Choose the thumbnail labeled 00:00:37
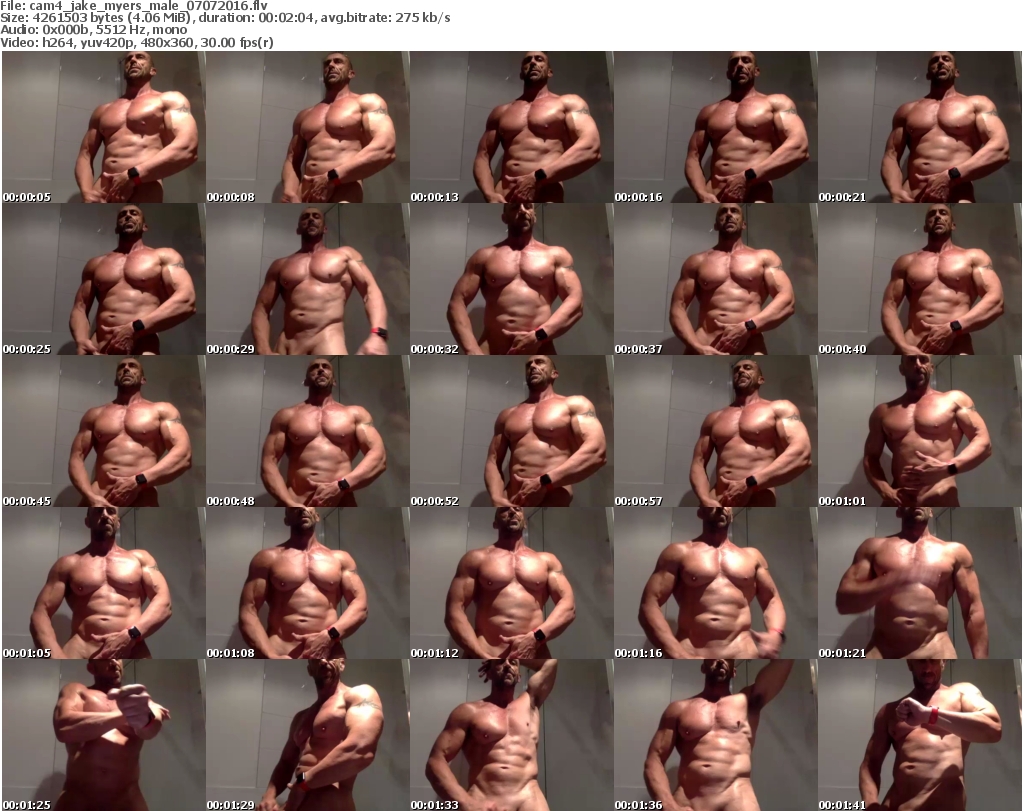The image size is (1024, 811). pyautogui.click(x=716, y=279)
